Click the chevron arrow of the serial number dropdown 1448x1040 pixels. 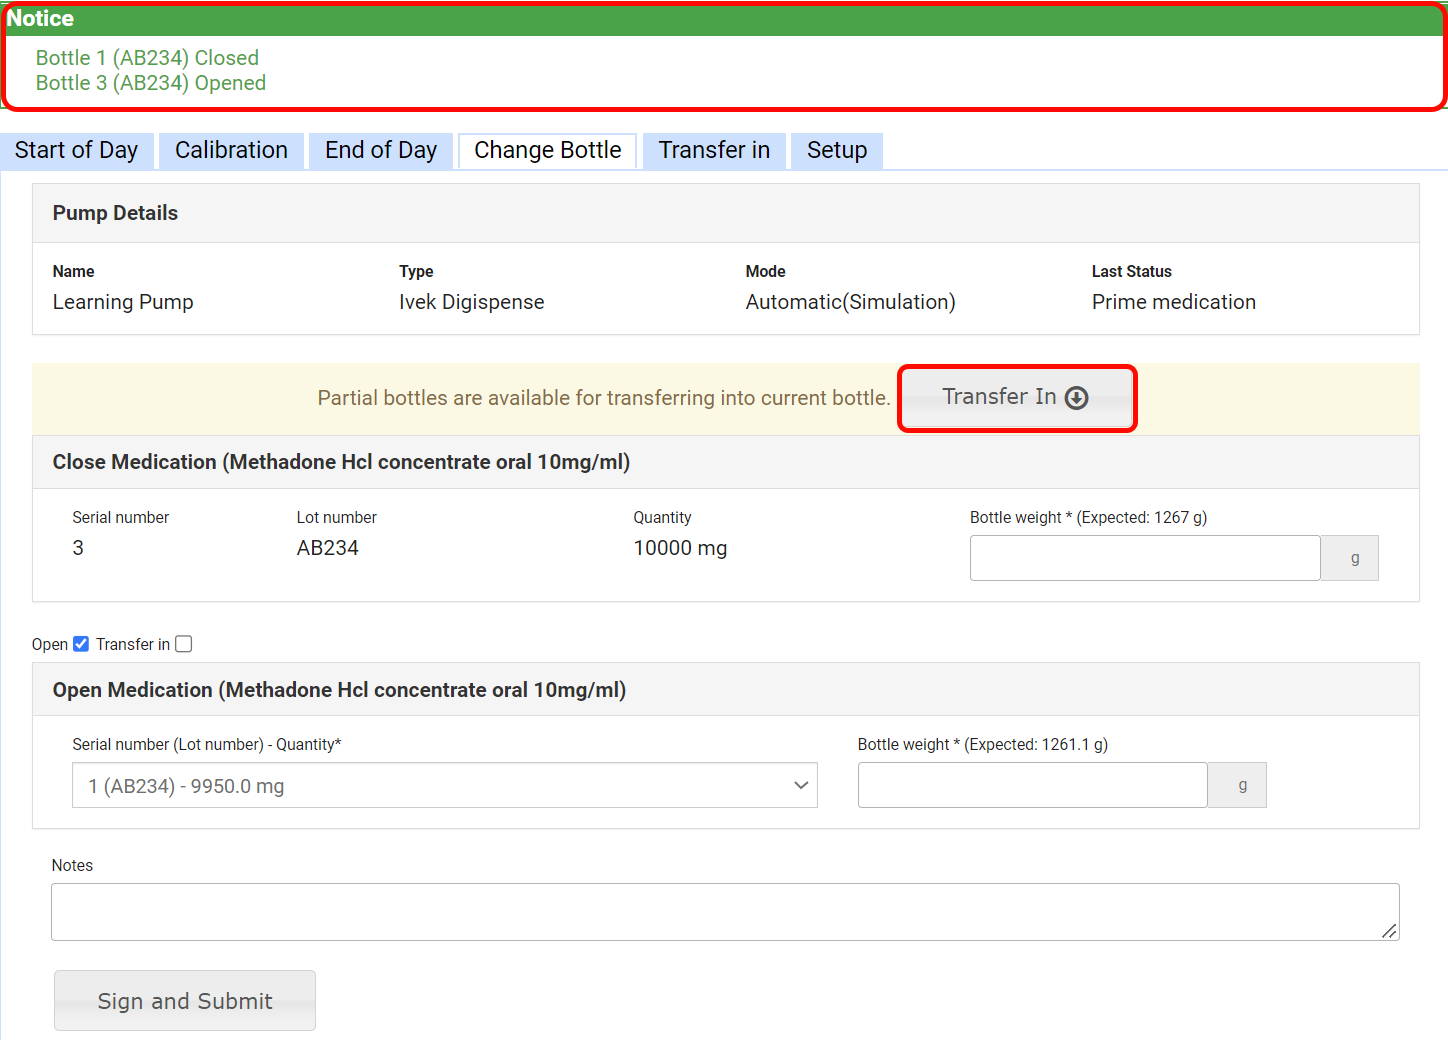click(800, 786)
